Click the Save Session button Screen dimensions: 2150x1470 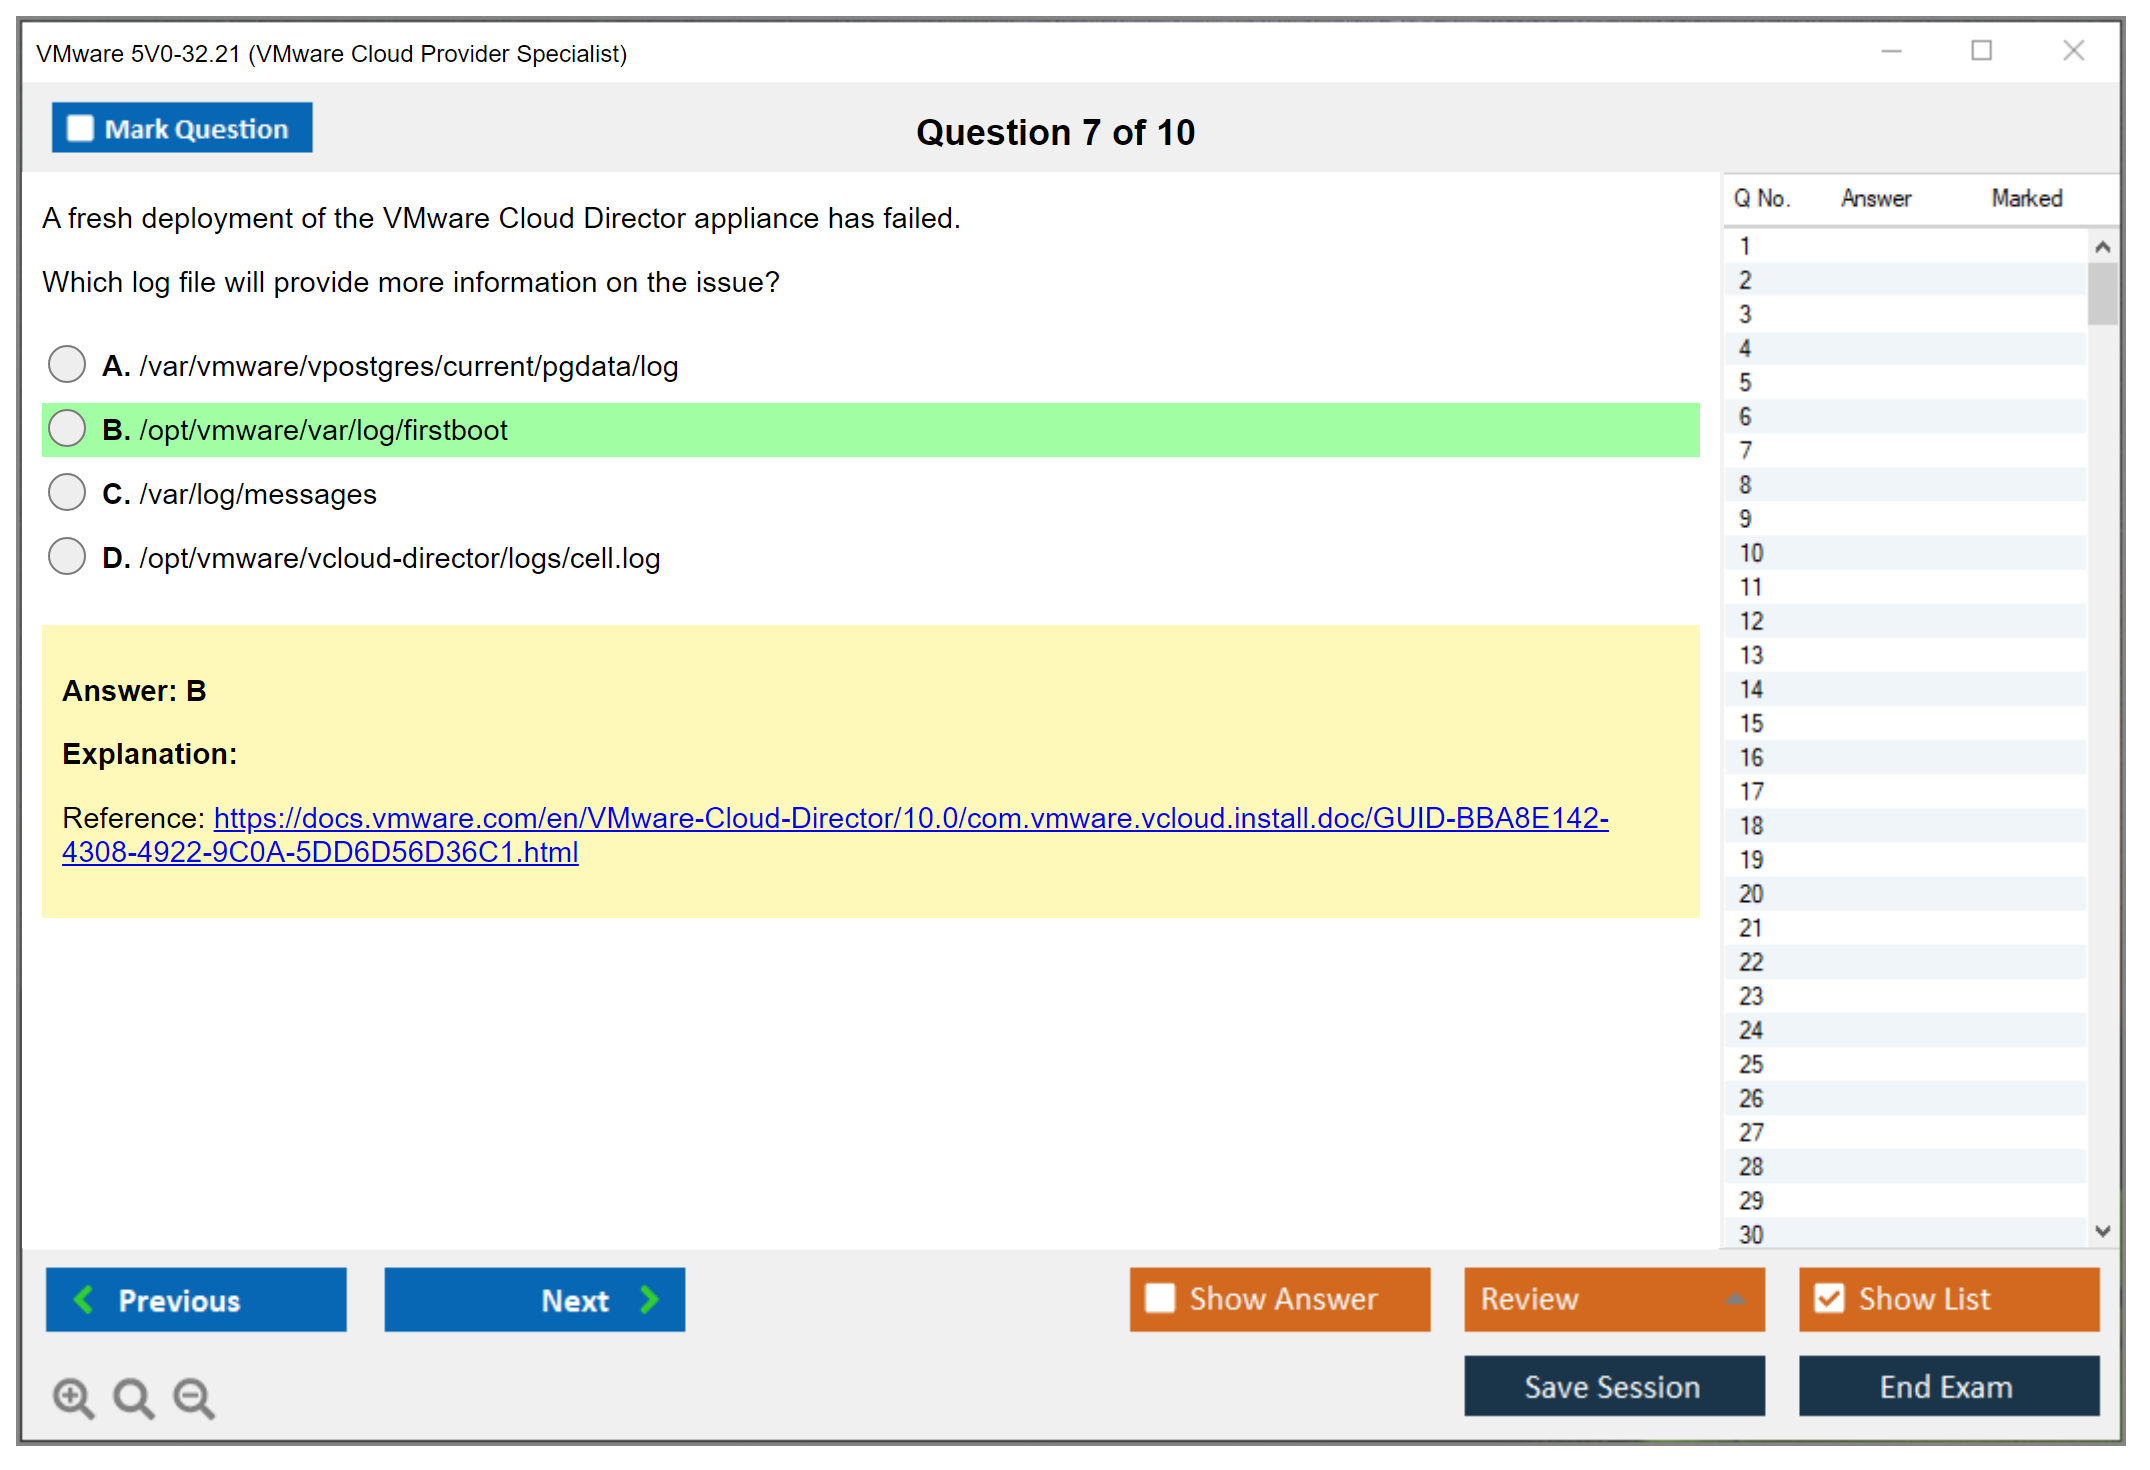click(x=1613, y=1386)
